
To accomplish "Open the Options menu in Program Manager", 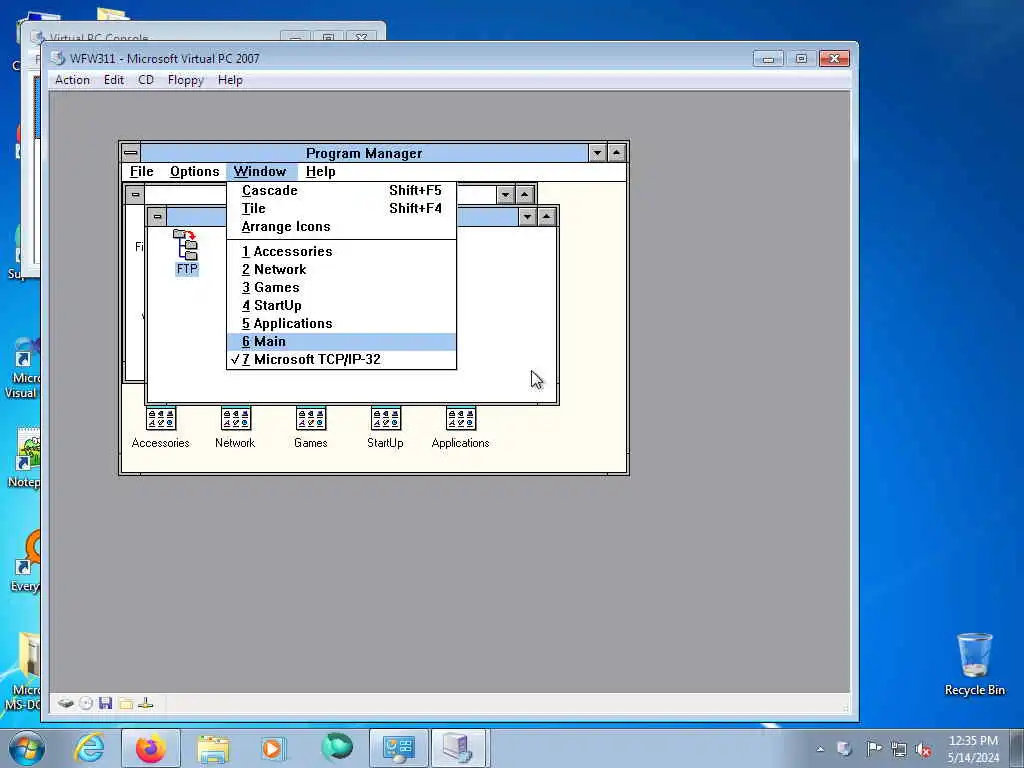I will [195, 171].
